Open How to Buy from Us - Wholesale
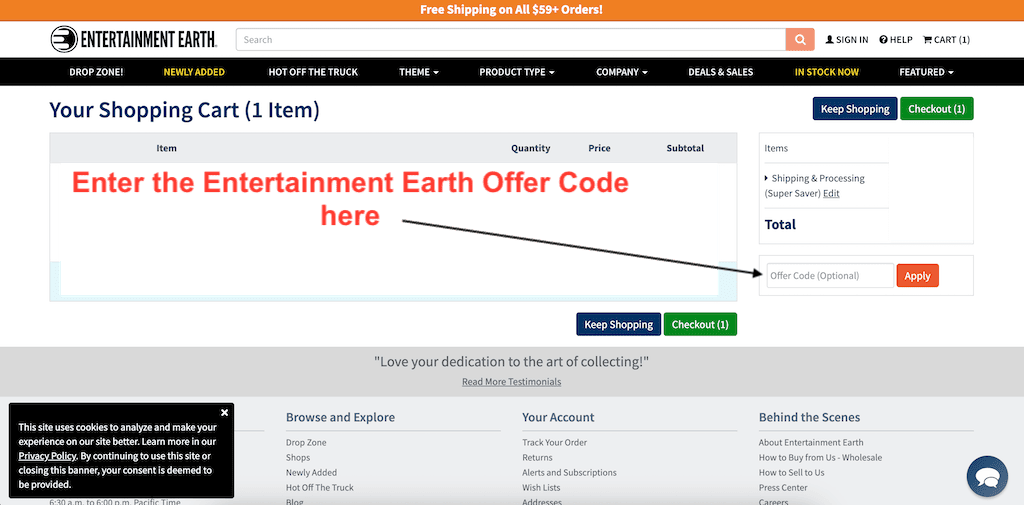 (820, 457)
